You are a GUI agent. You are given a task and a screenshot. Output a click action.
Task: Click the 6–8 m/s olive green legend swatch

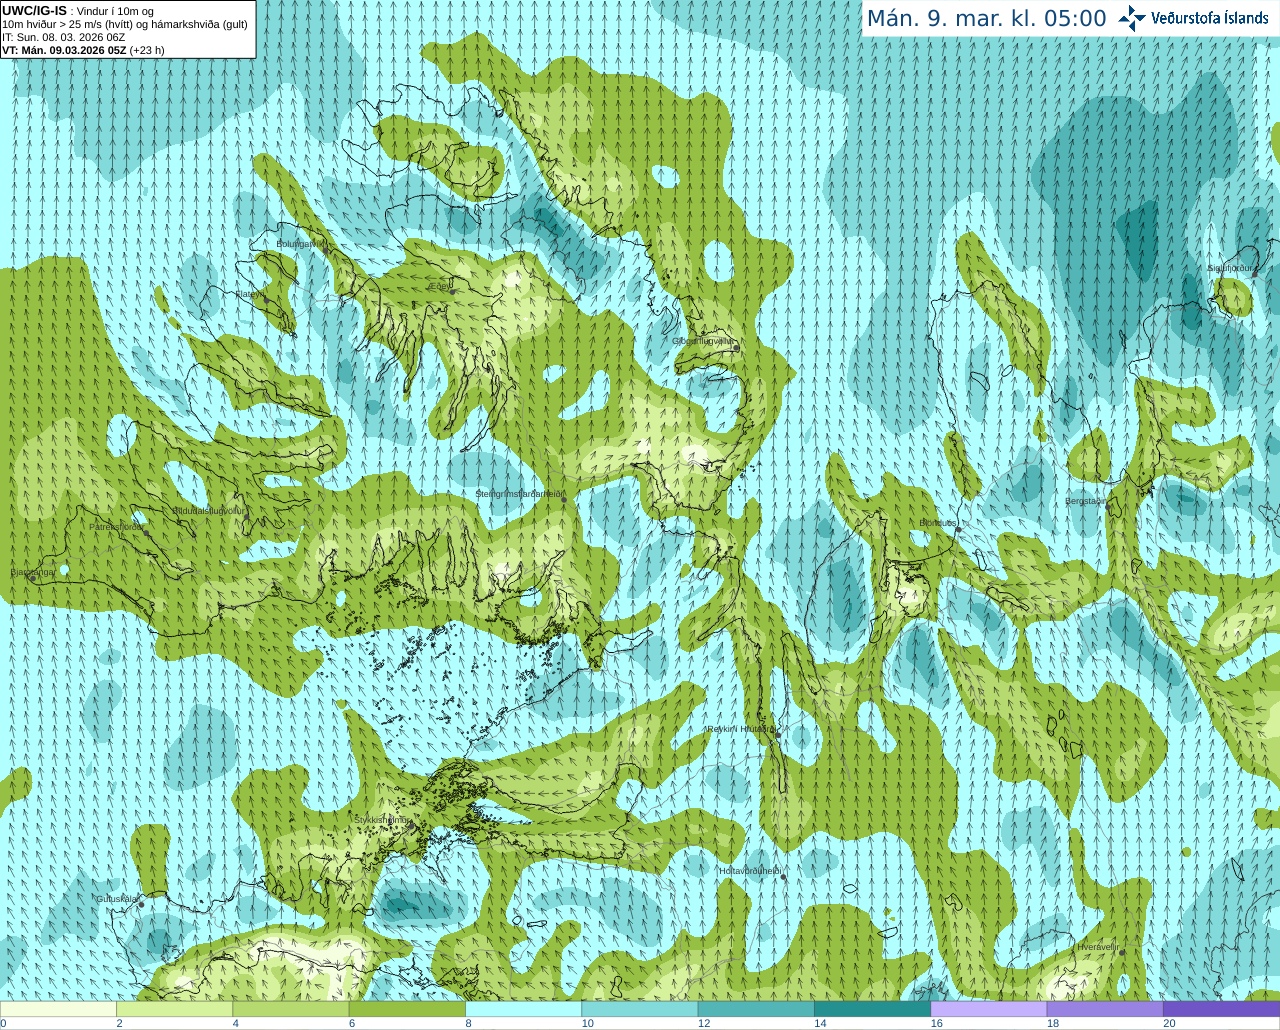[x=407, y=1009]
